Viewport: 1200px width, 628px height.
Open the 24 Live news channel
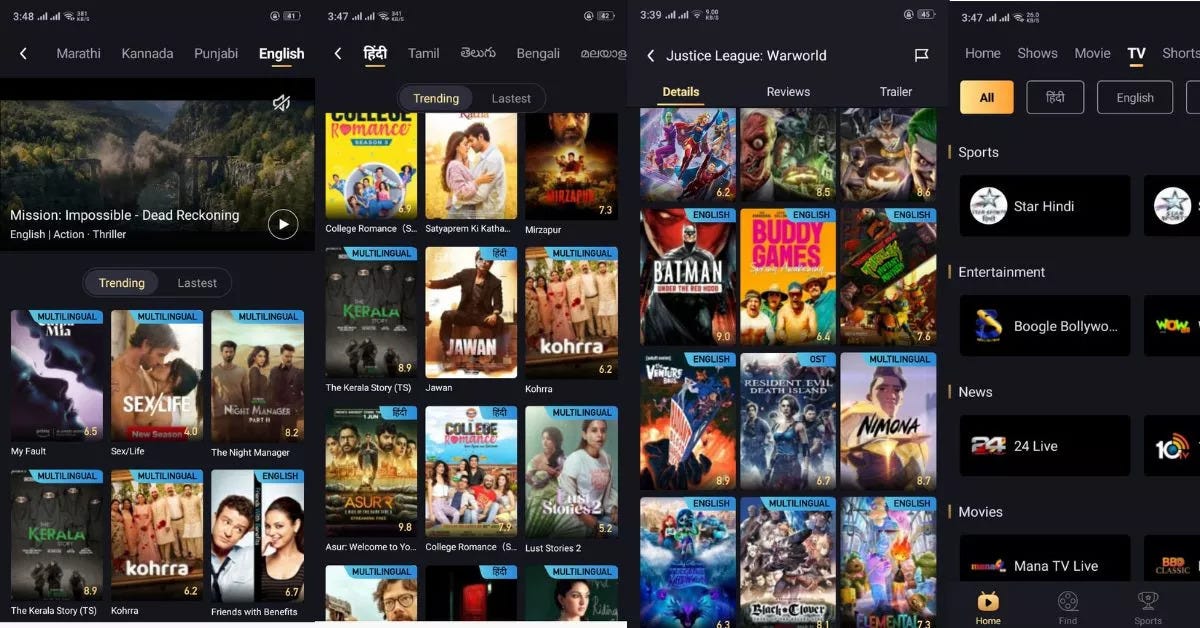1045,446
